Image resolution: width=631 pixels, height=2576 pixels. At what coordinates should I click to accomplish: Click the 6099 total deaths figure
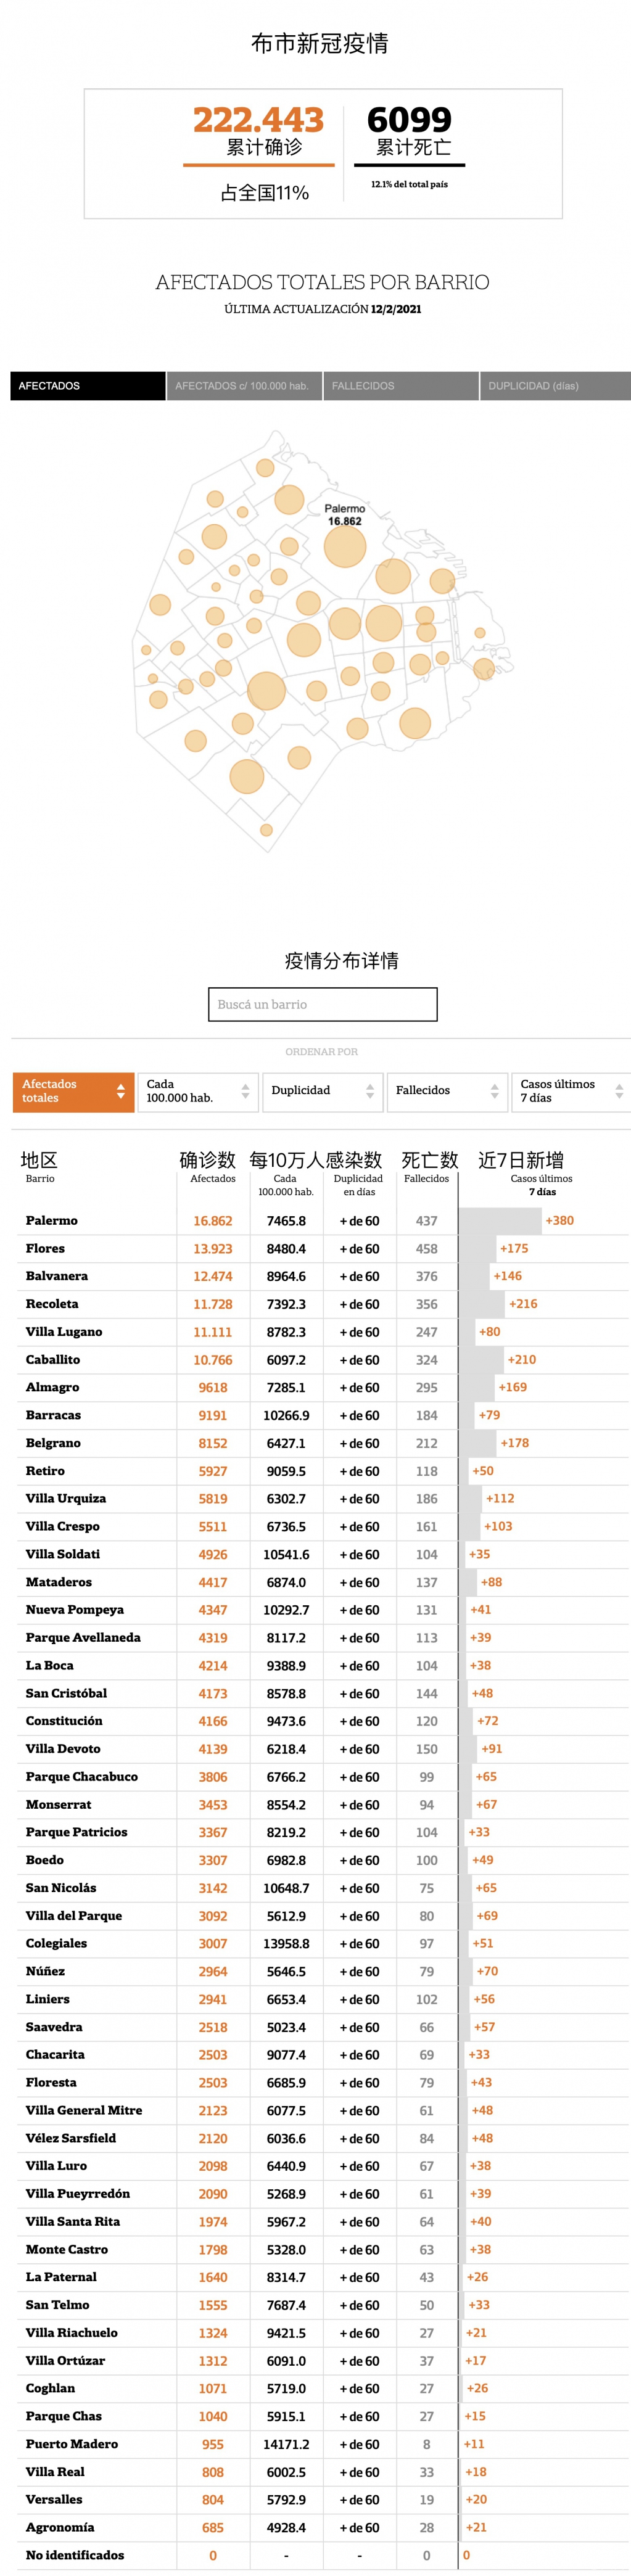coord(409,120)
